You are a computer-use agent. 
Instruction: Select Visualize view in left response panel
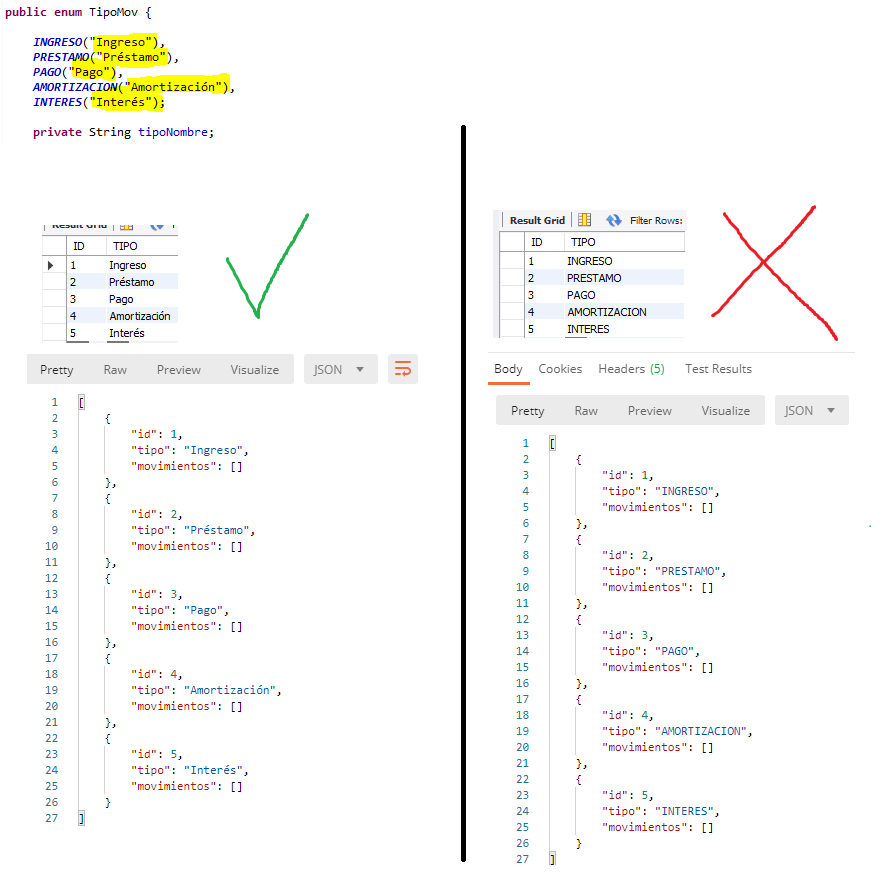[x=255, y=369]
